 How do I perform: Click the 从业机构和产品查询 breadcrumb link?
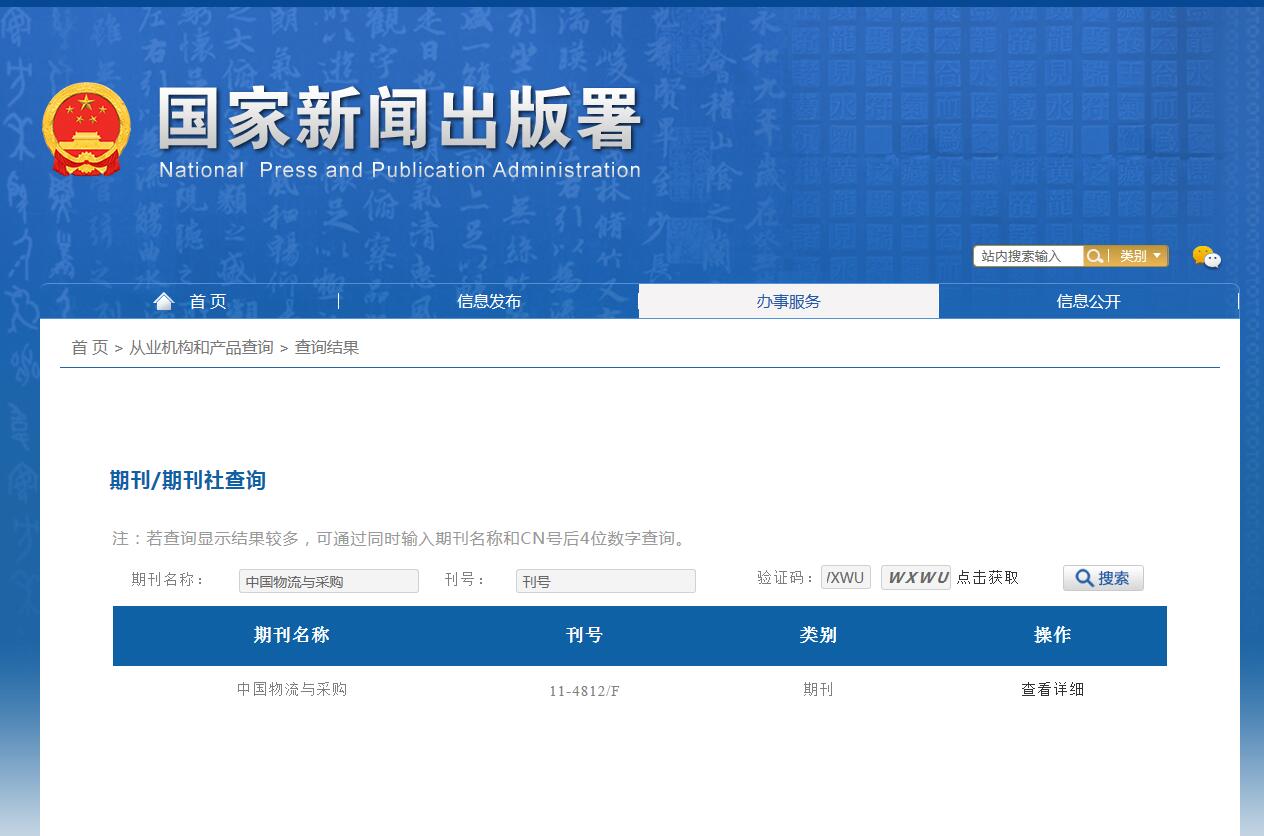pos(202,347)
